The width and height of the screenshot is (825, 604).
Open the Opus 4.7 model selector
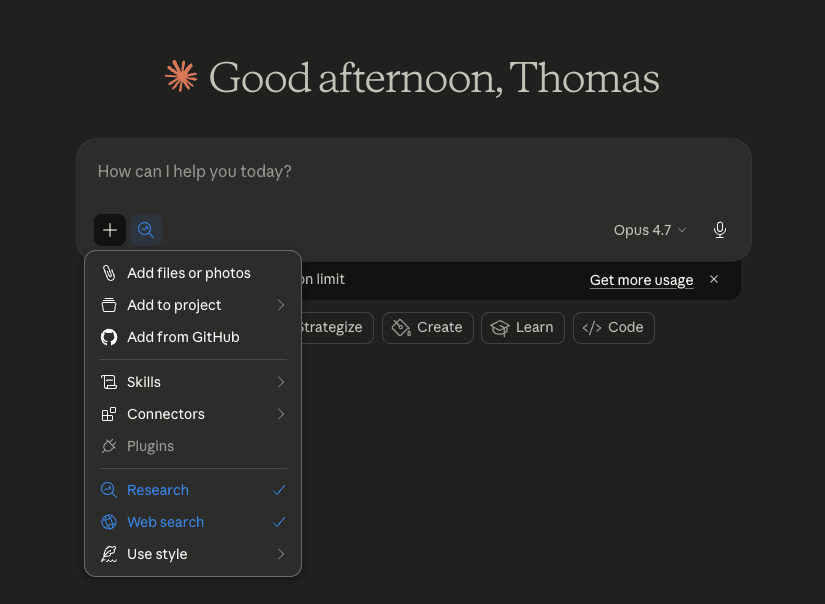[650, 230]
